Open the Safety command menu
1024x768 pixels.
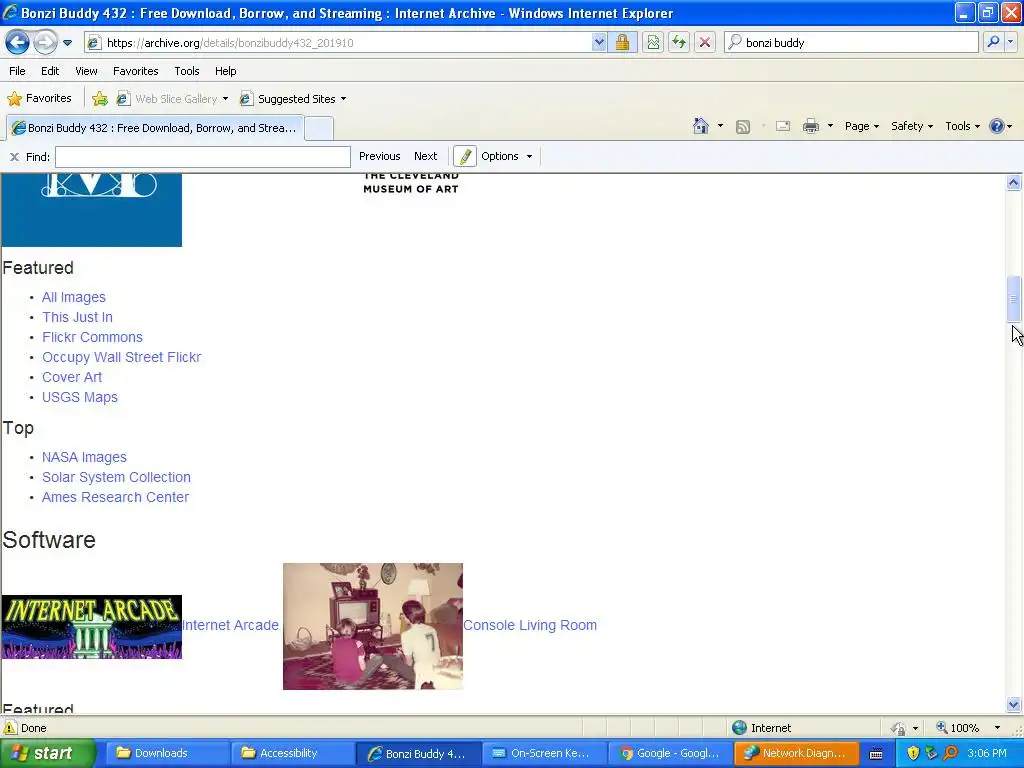tap(912, 126)
